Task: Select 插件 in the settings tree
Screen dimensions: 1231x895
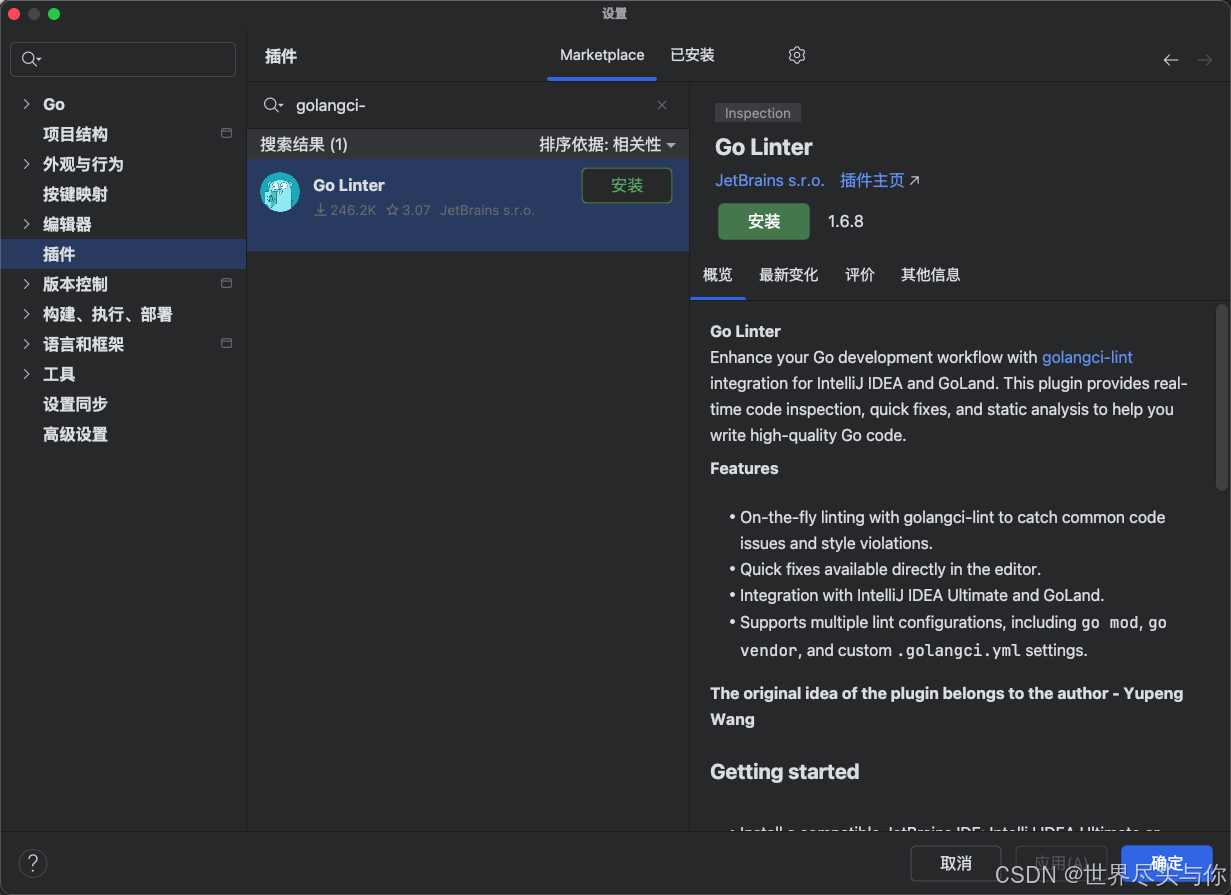Action: [123, 254]
